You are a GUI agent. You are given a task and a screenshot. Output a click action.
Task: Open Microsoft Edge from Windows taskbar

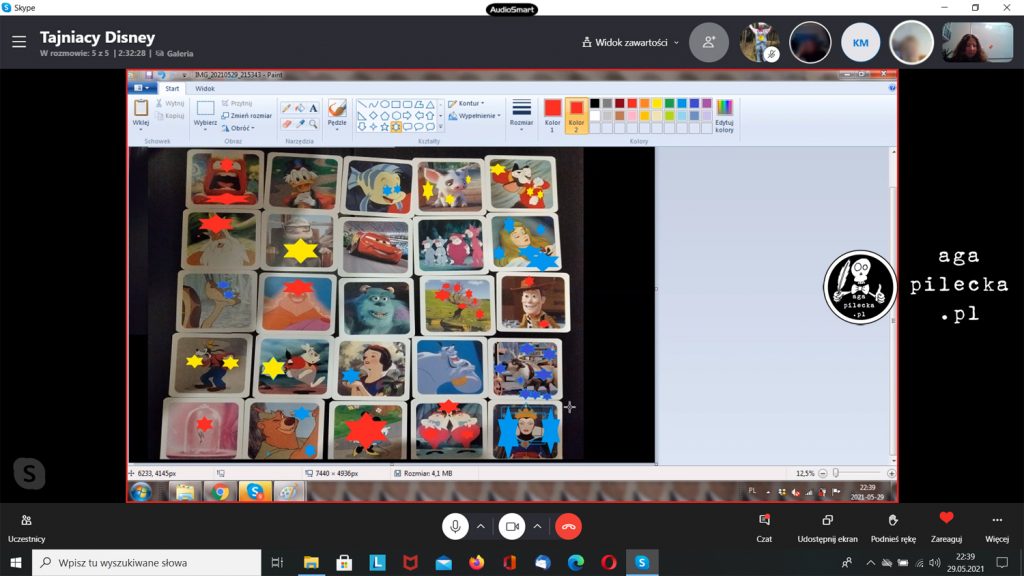[x=575, y=562]
